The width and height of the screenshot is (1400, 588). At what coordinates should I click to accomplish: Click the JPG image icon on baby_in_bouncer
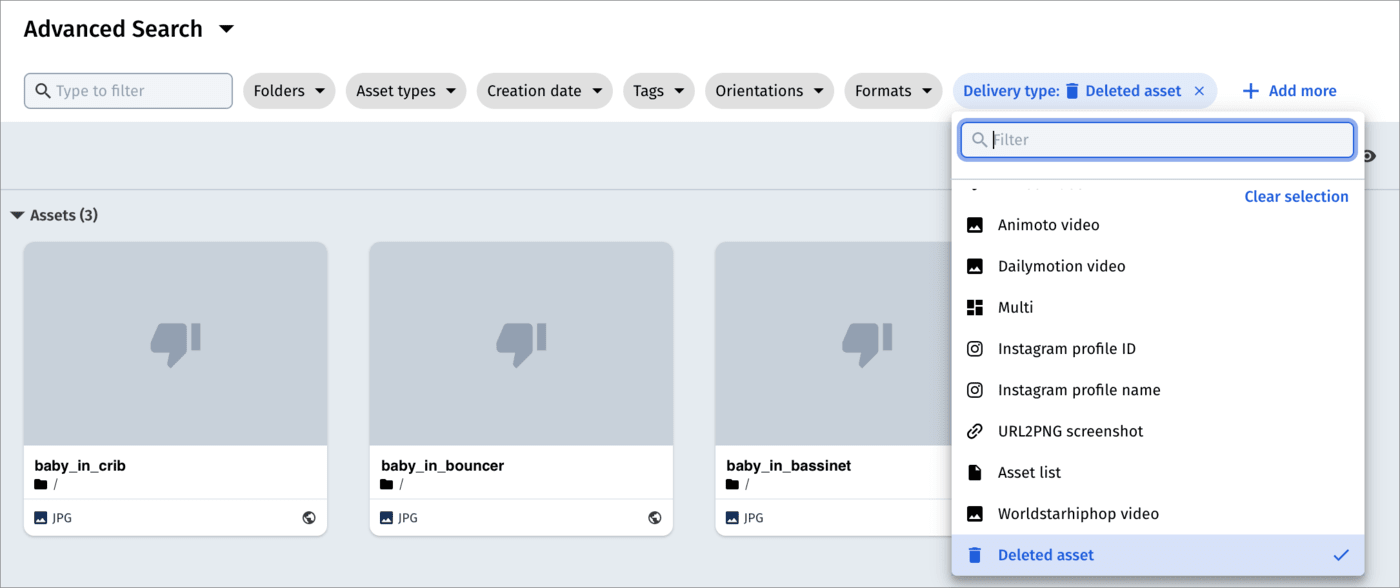(387, 518)
